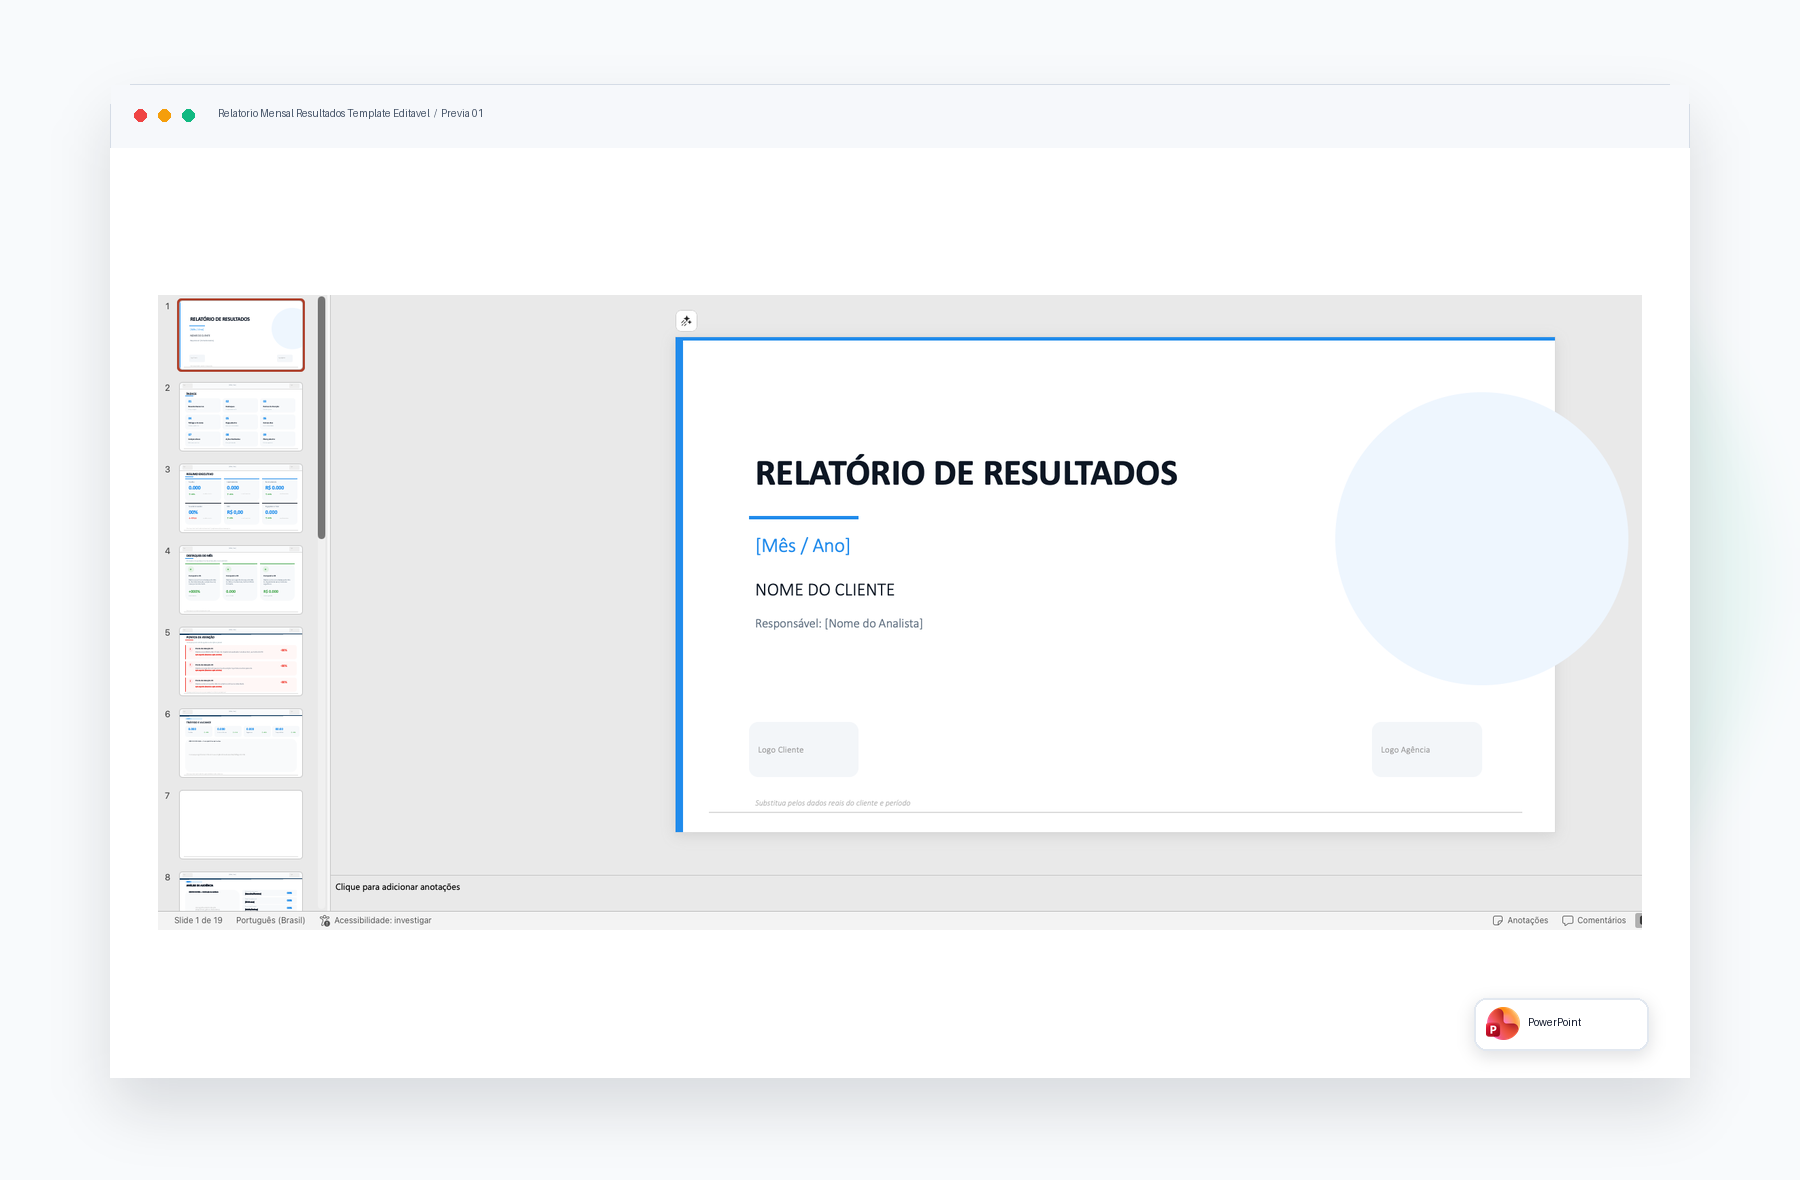
Task: Click the NOME DO CLIENTE text
Action: click(825, 590)
